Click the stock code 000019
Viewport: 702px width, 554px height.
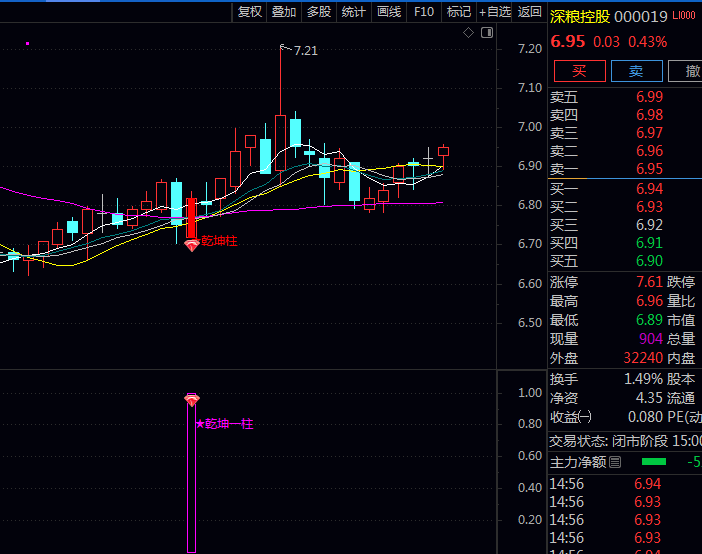(641, 17)
